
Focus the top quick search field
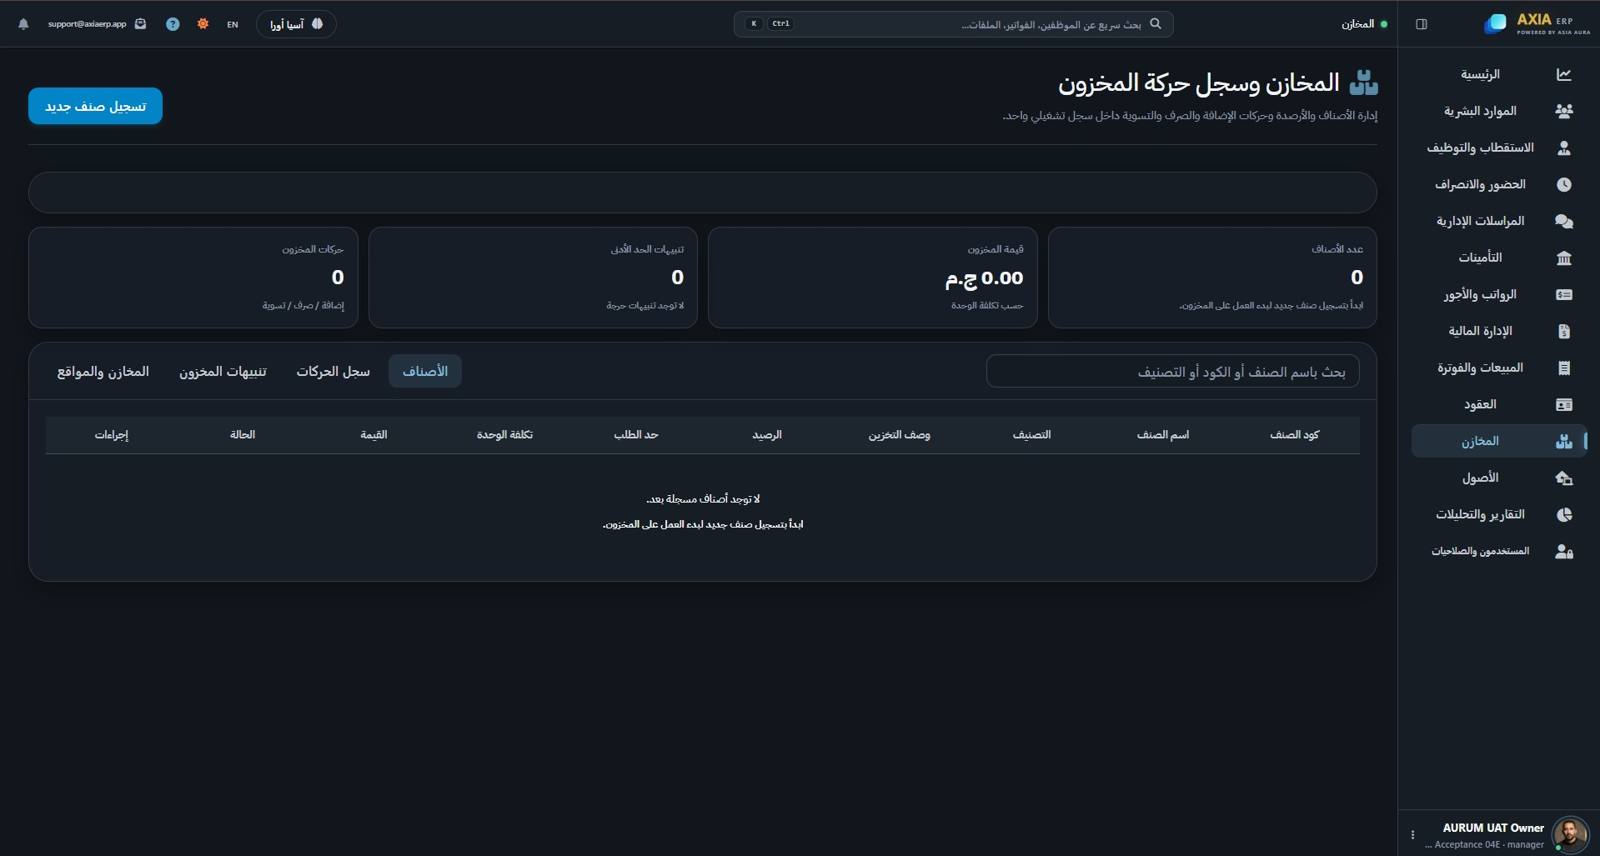(x=953, y=24)
